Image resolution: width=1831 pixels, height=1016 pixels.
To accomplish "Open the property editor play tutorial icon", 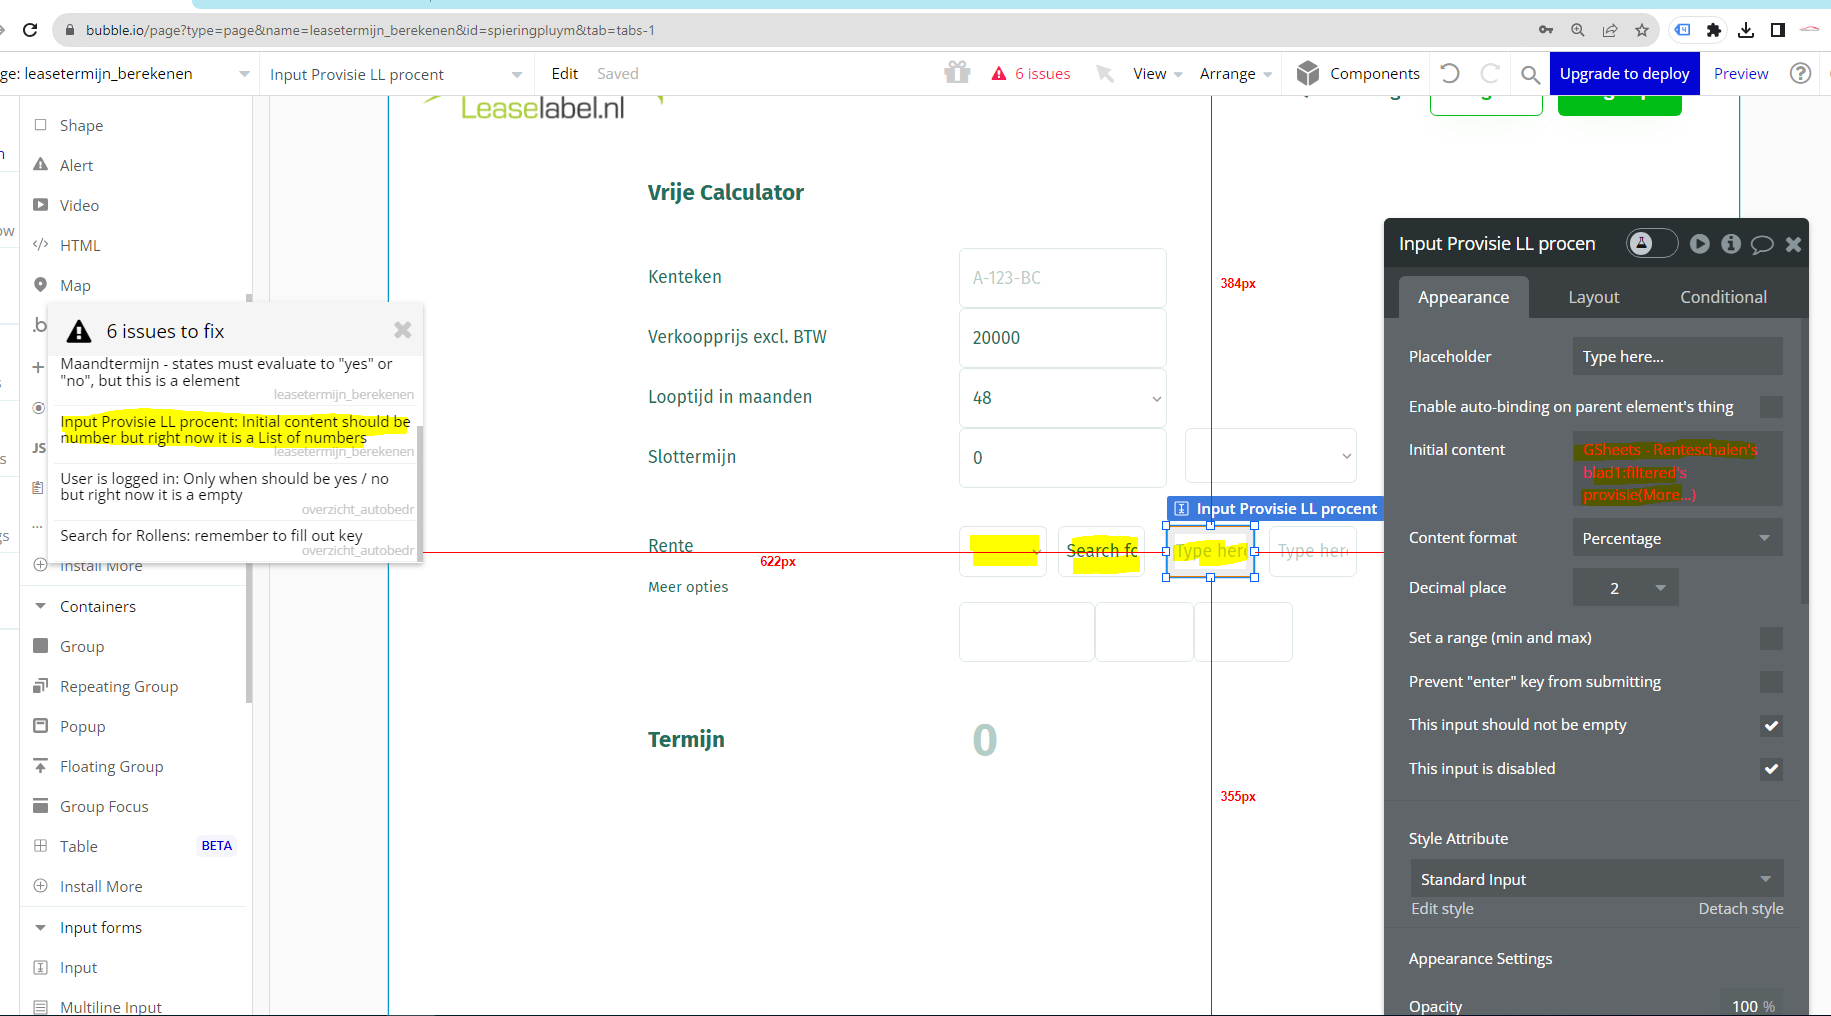I will click(1700, 243).
